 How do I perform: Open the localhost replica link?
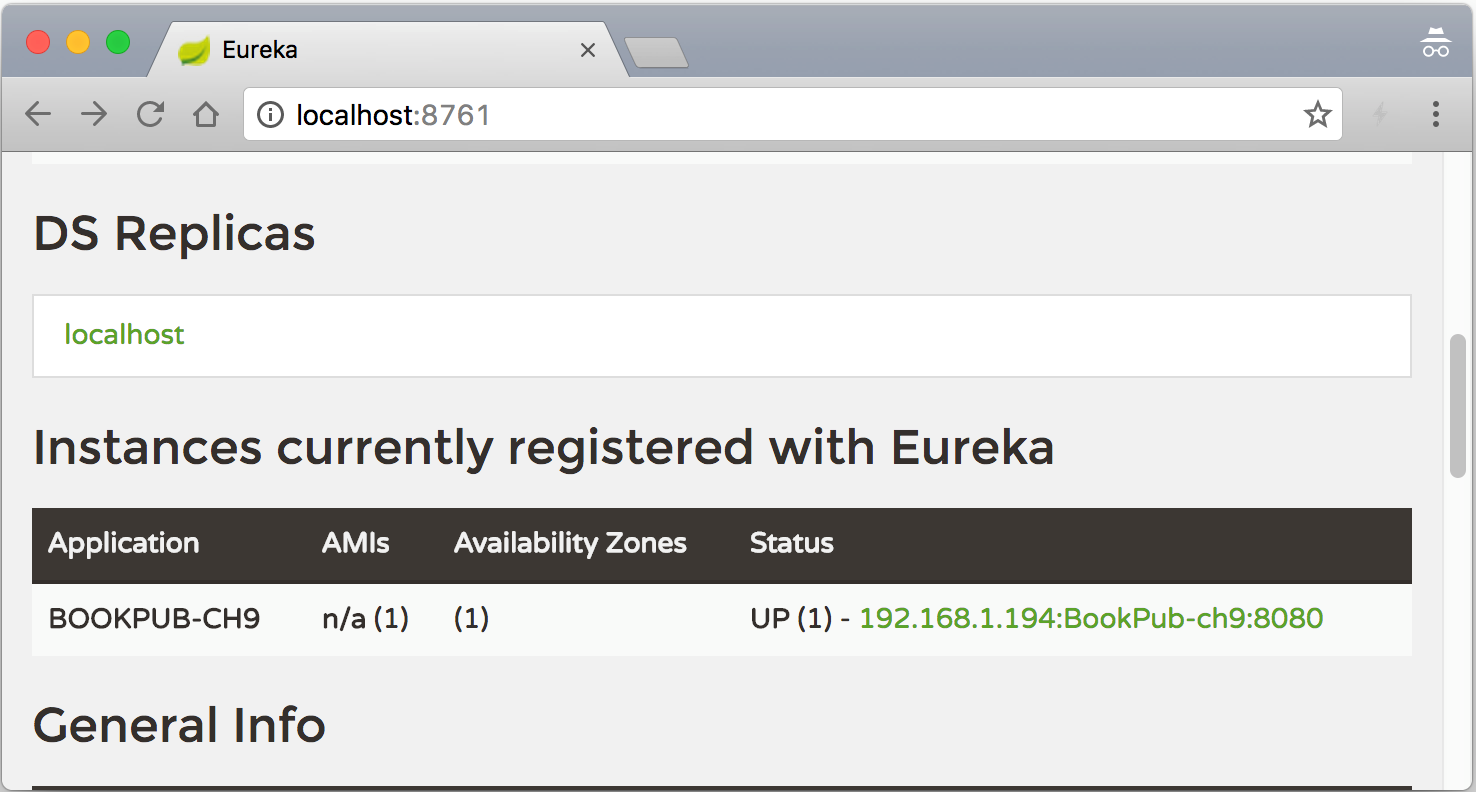124,334
